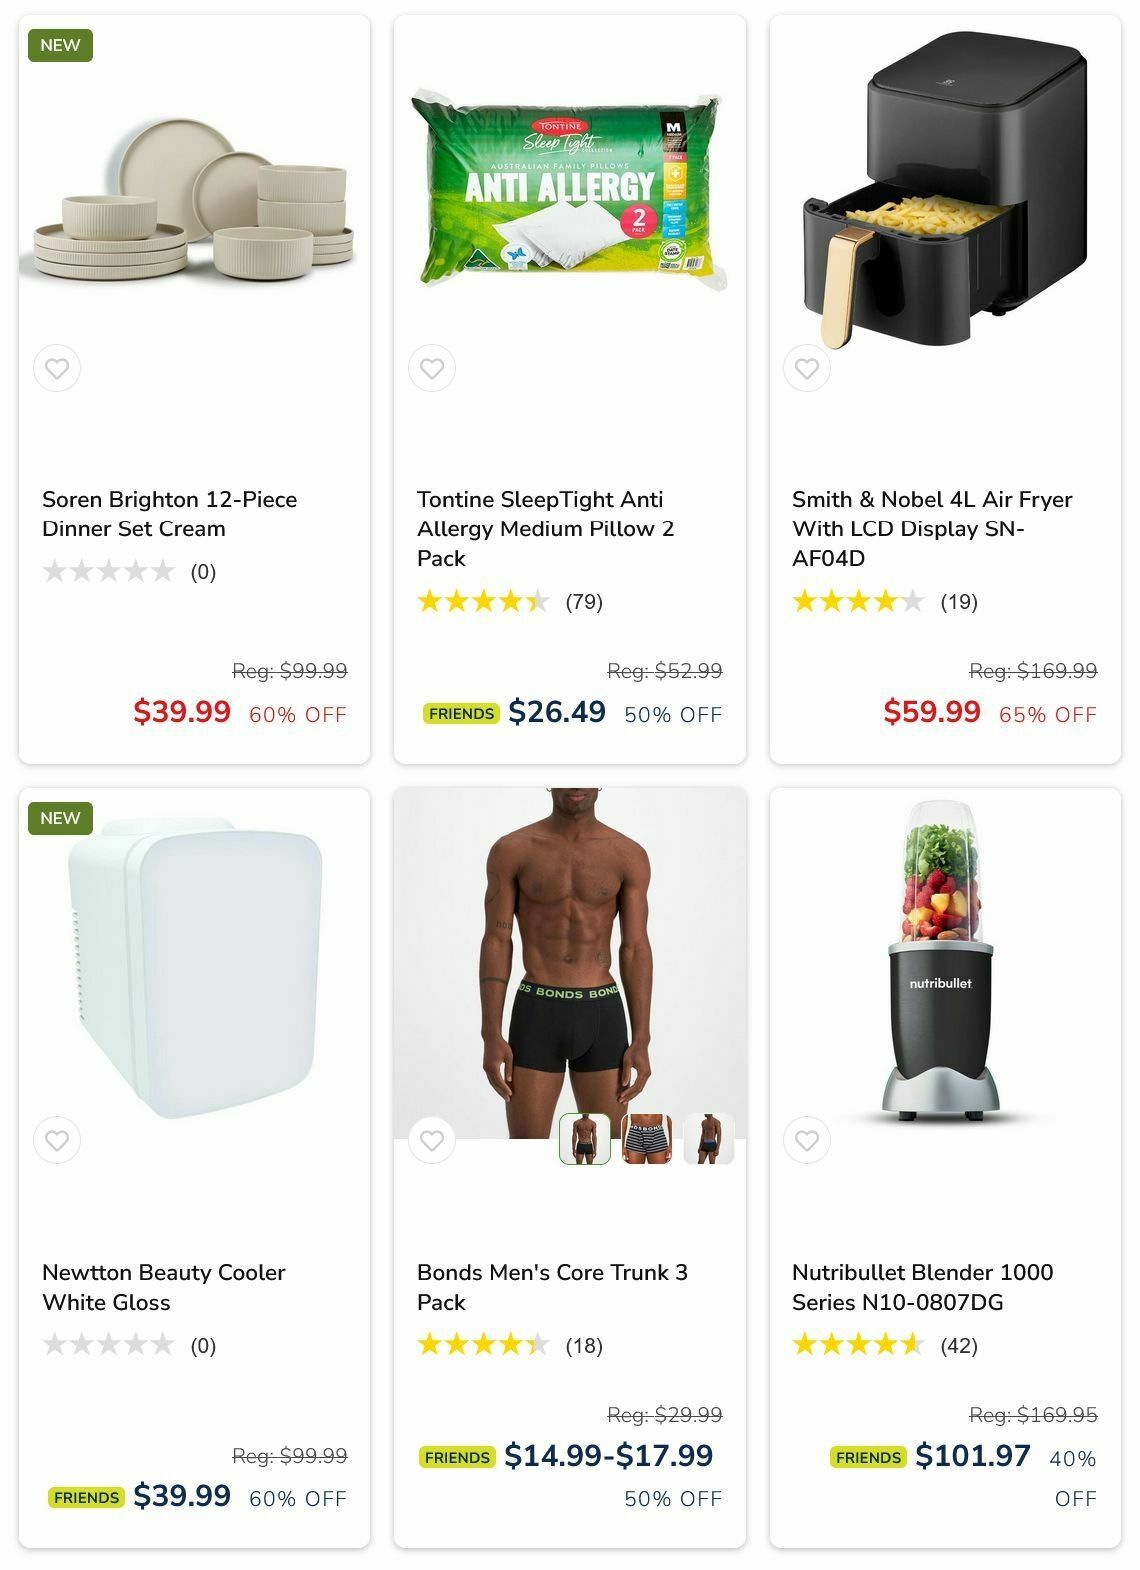Image resolution: width=1140 pixels, height=1570 pixels.
Task: Wishlist the Nutribullet Blender 1000 Series
Action: tap(807, 1140)
